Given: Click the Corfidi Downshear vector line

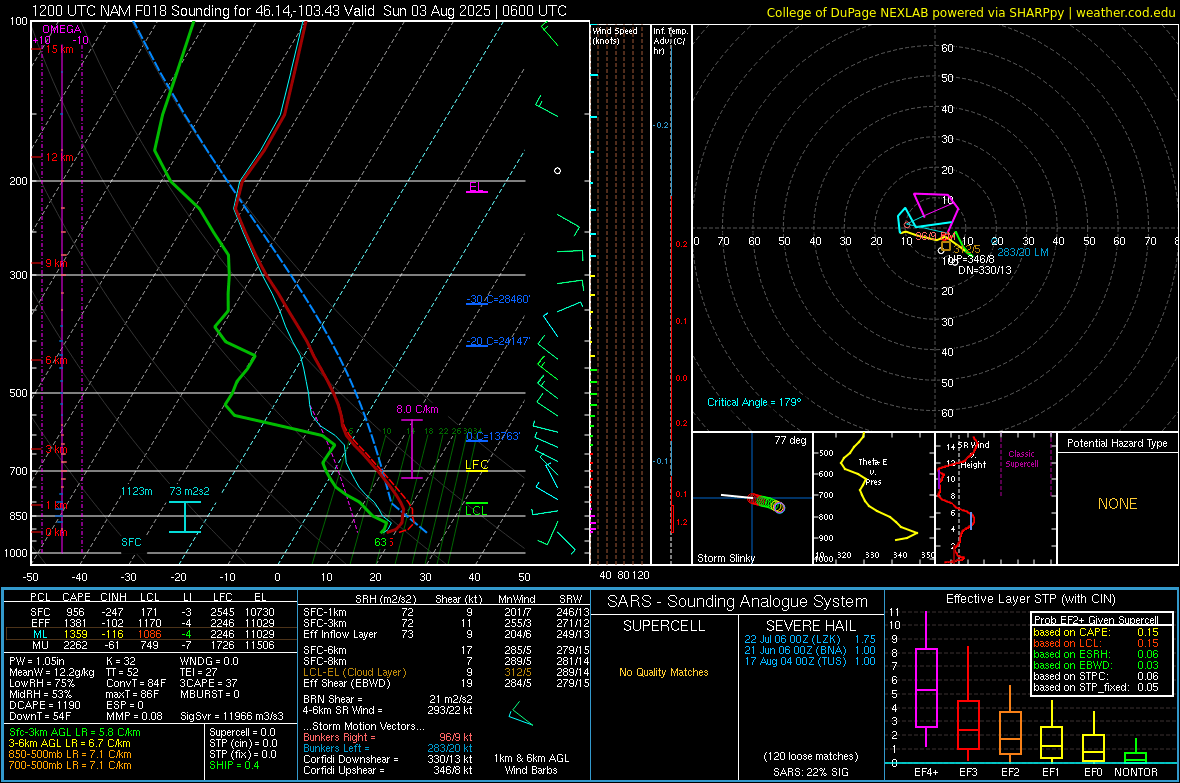Looking at the screenshot, I should [x=388, y=759].
